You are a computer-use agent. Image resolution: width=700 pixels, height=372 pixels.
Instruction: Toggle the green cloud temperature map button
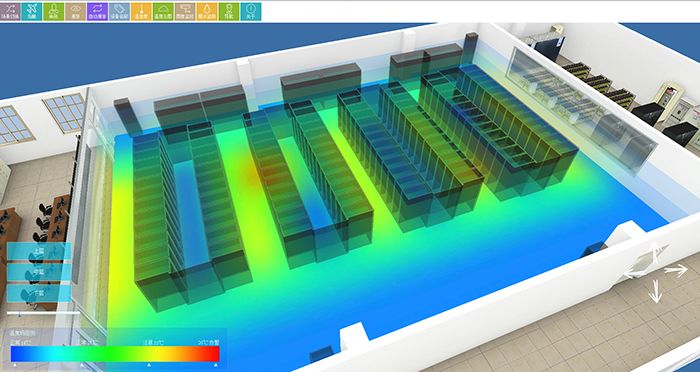pyautogui.click(x=163, y=11)
